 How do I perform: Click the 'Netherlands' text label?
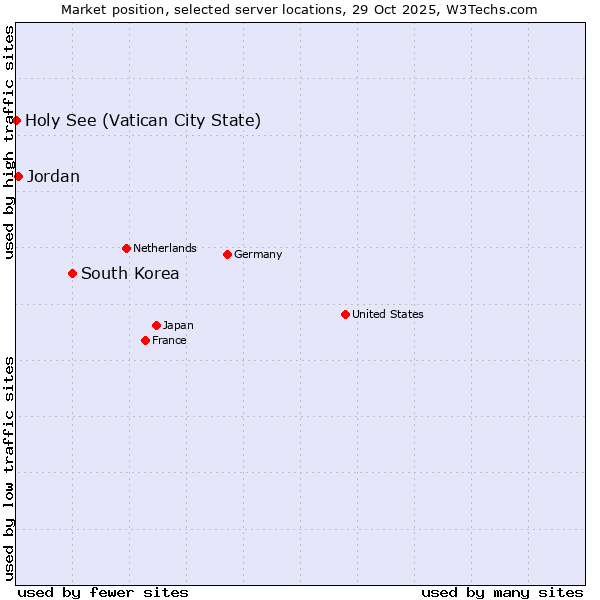pyautogui.click(x=164, y=248)
